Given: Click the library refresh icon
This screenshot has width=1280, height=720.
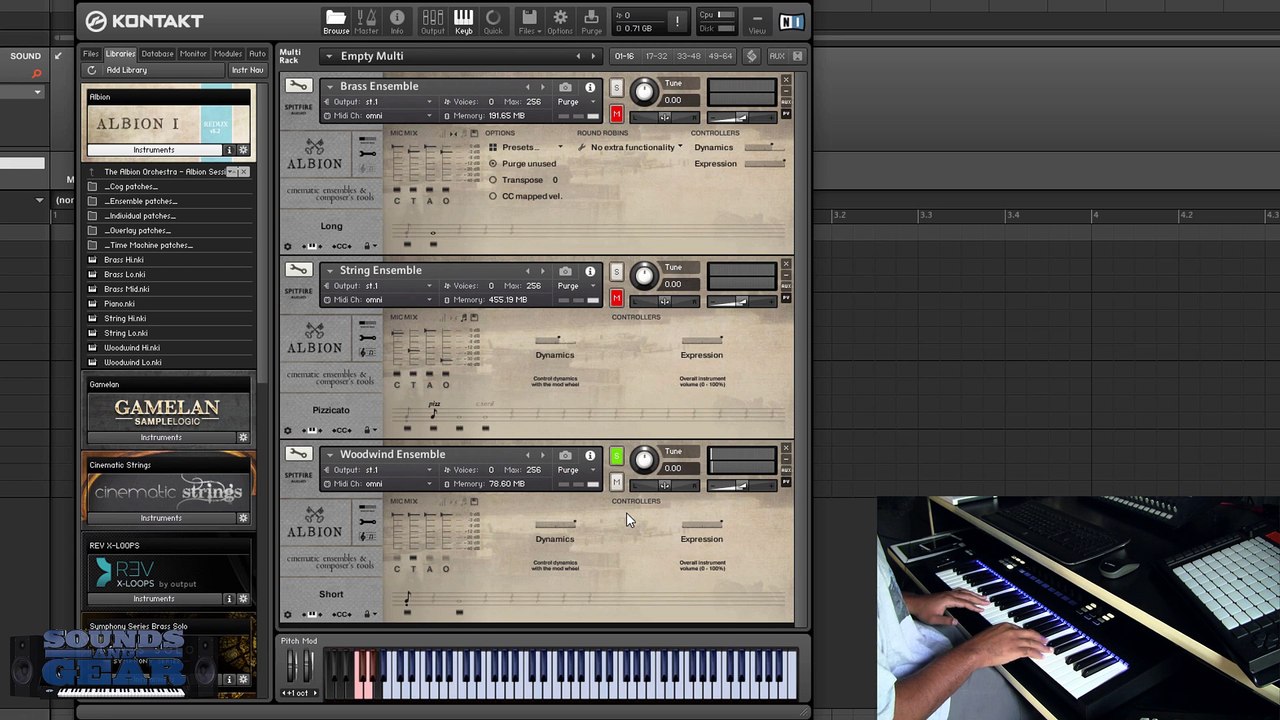Looking at the screenshot, I should (92, 70).
